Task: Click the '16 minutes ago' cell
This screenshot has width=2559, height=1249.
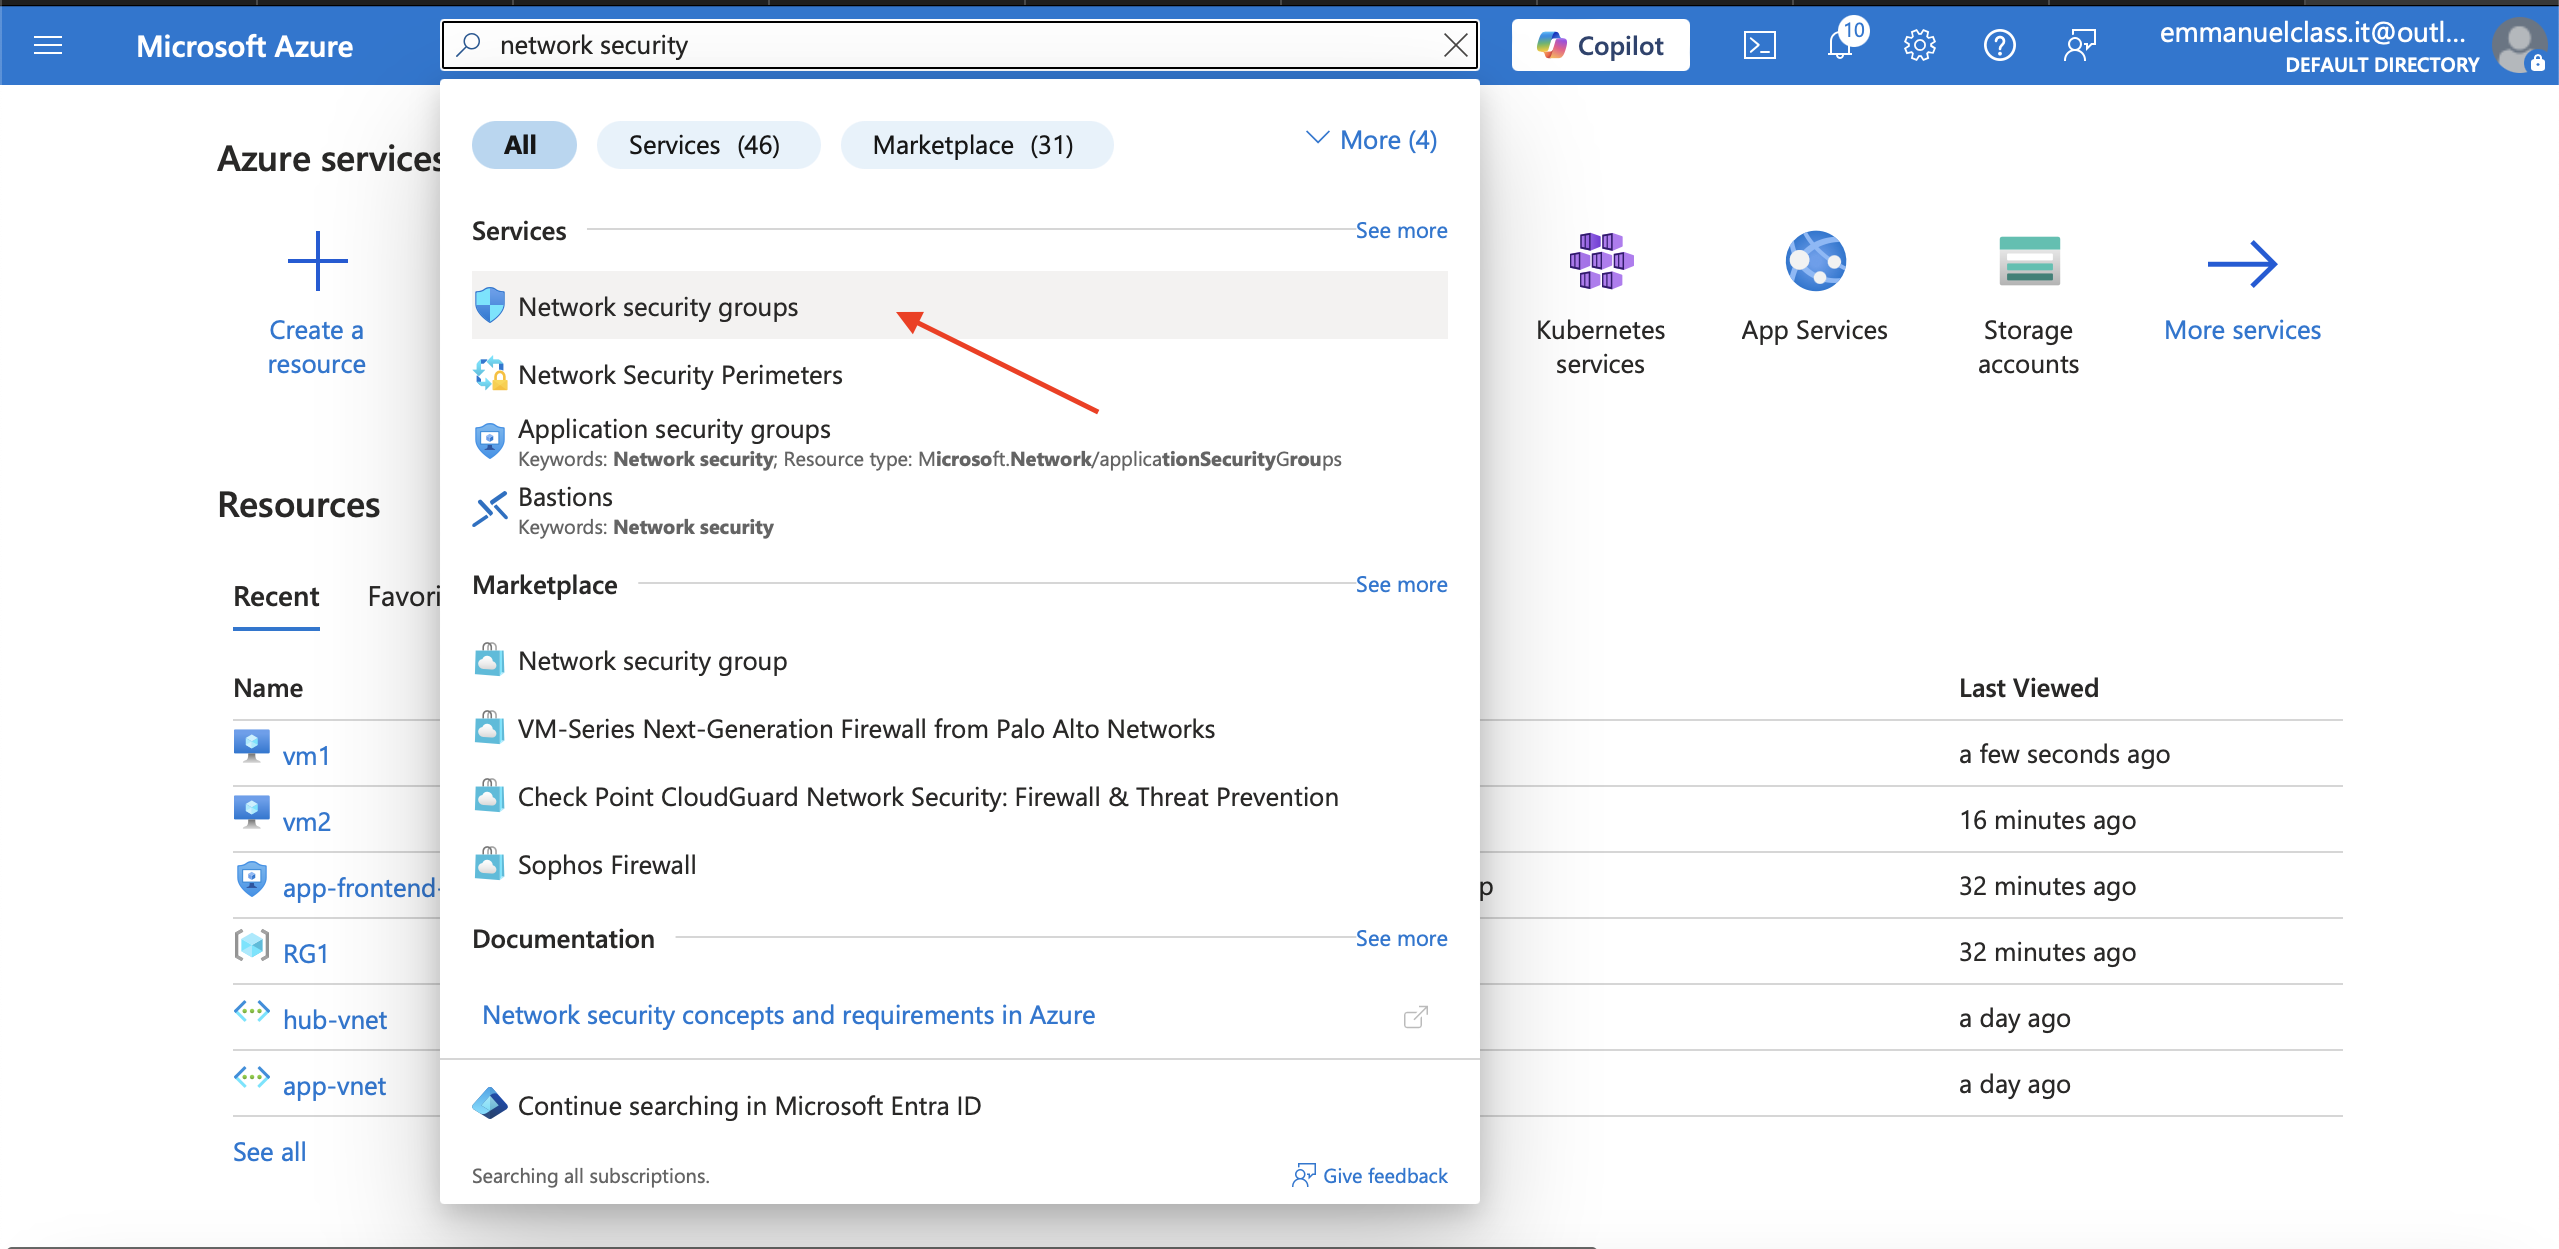Action: pyautogui.click(x=2047, y=820)
